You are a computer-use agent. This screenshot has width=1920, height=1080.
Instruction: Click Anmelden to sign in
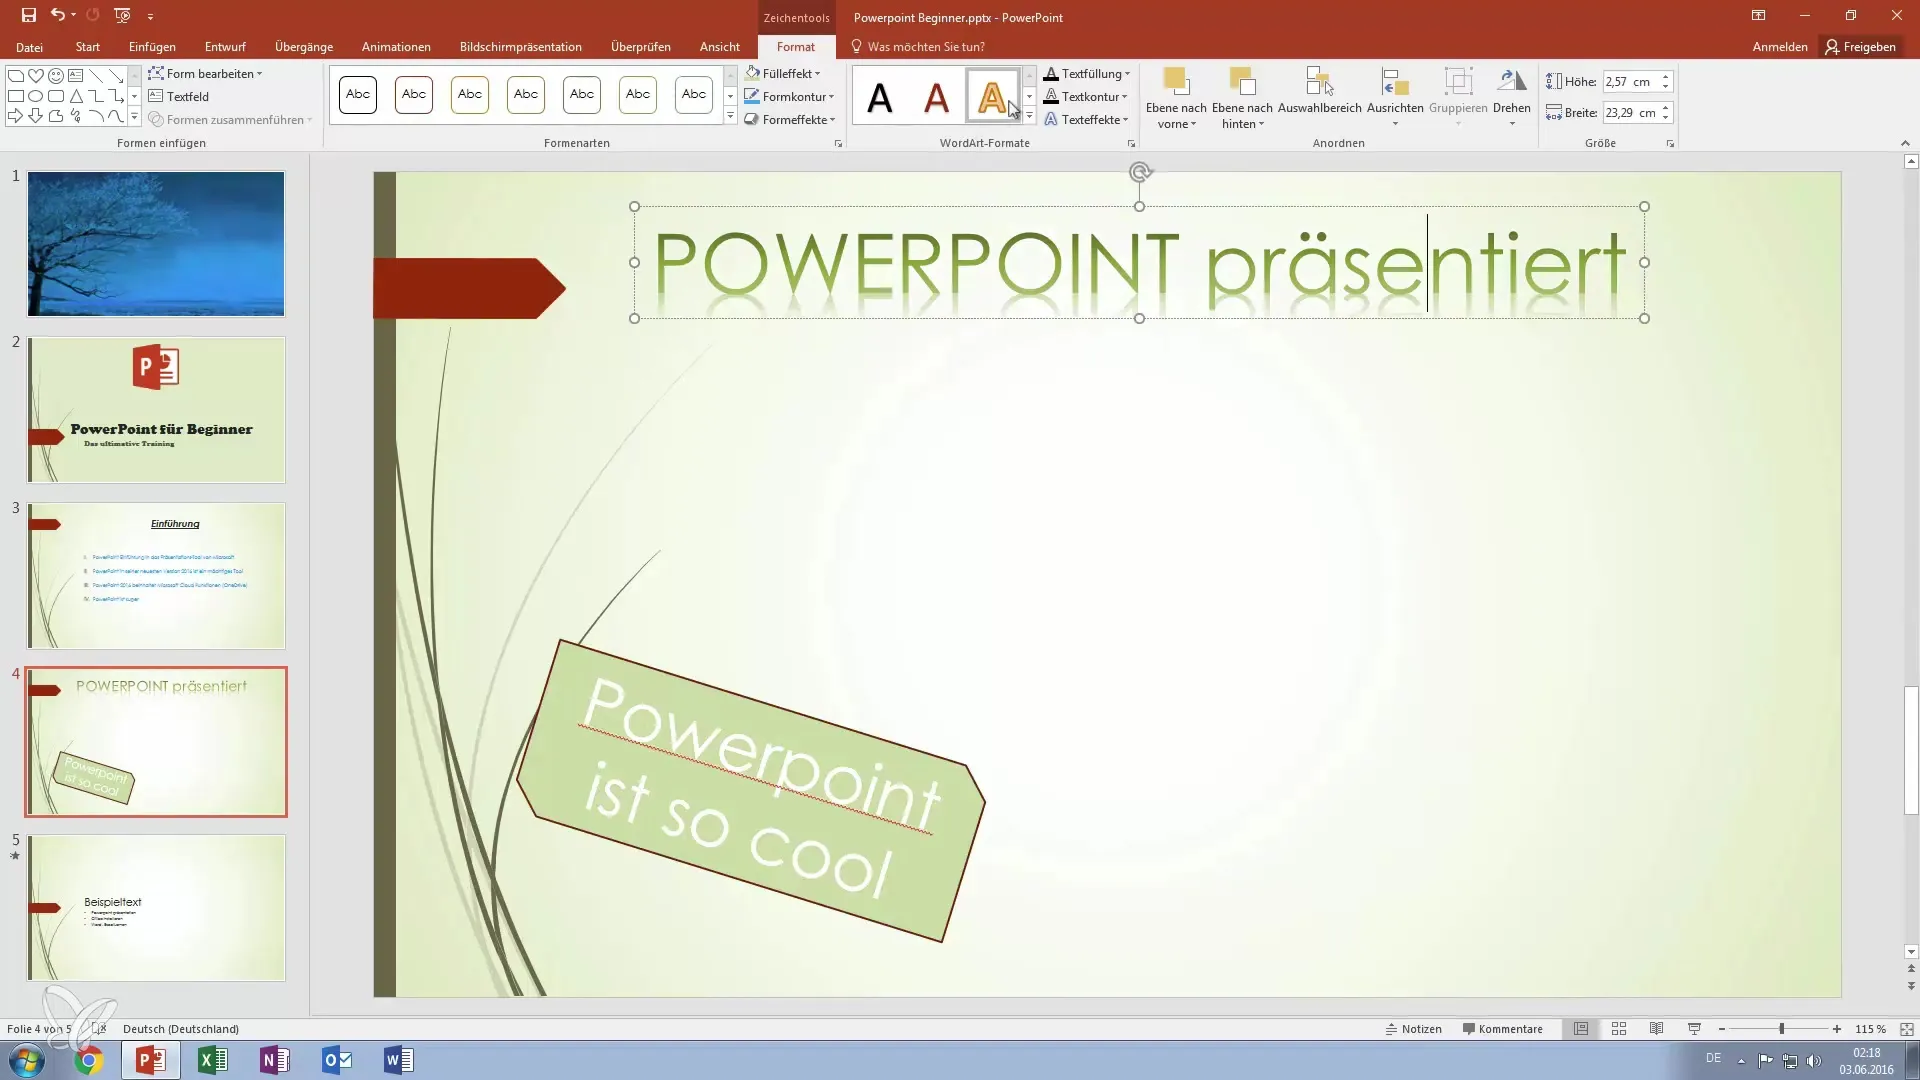(x=1779, y=47)
